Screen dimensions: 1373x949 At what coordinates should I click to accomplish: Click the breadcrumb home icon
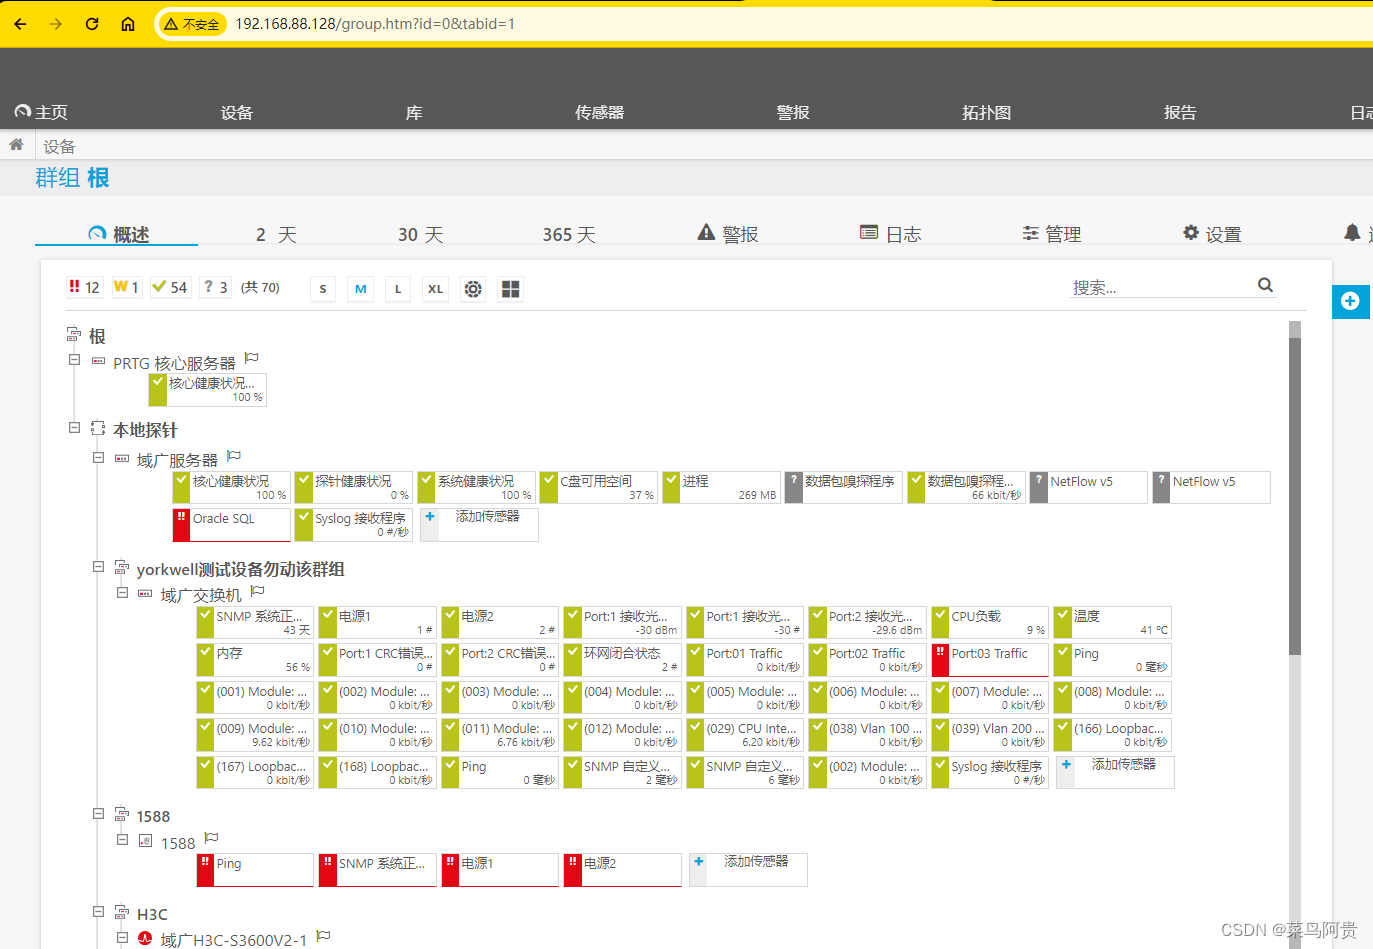pos(16,145)
